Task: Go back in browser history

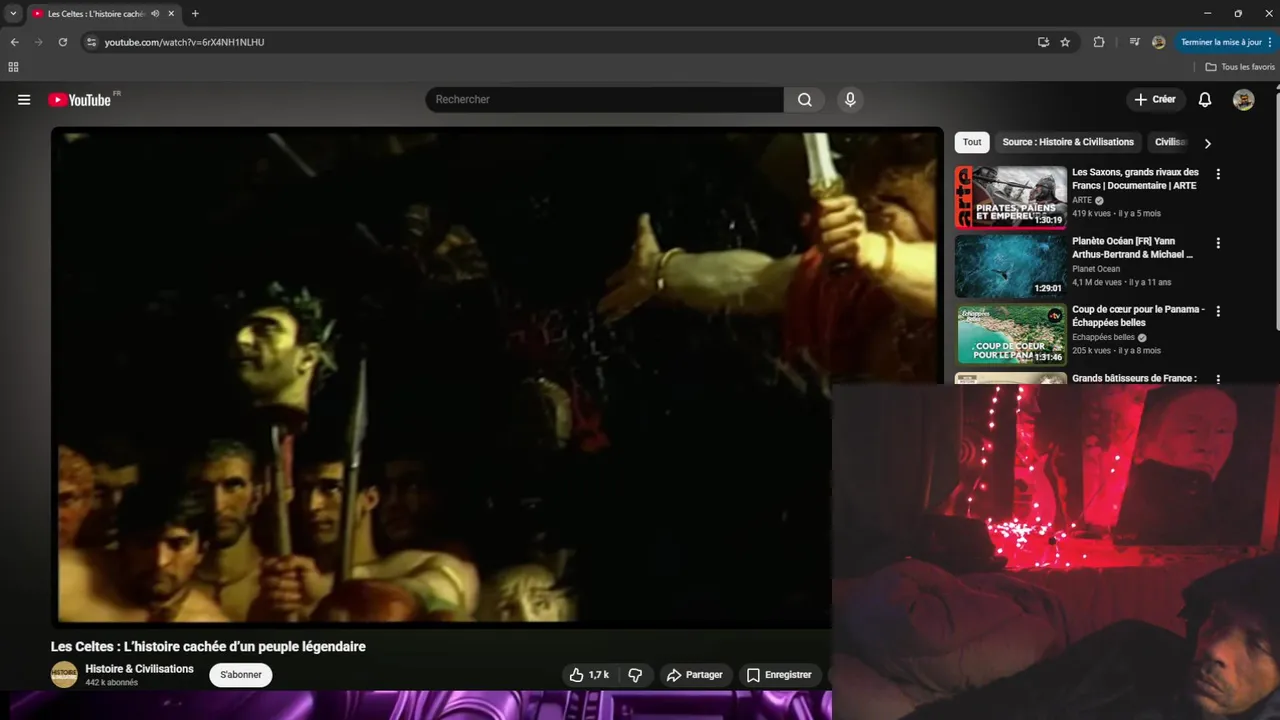Action: coord(14,42)
